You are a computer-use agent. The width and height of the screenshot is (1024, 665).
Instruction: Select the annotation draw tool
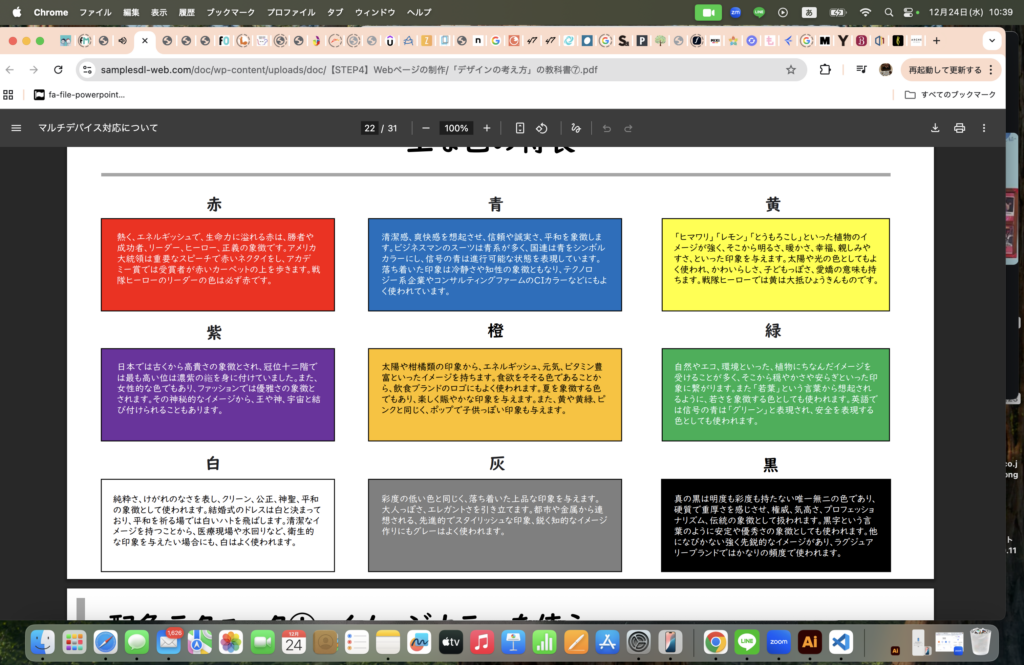[575, 128]
